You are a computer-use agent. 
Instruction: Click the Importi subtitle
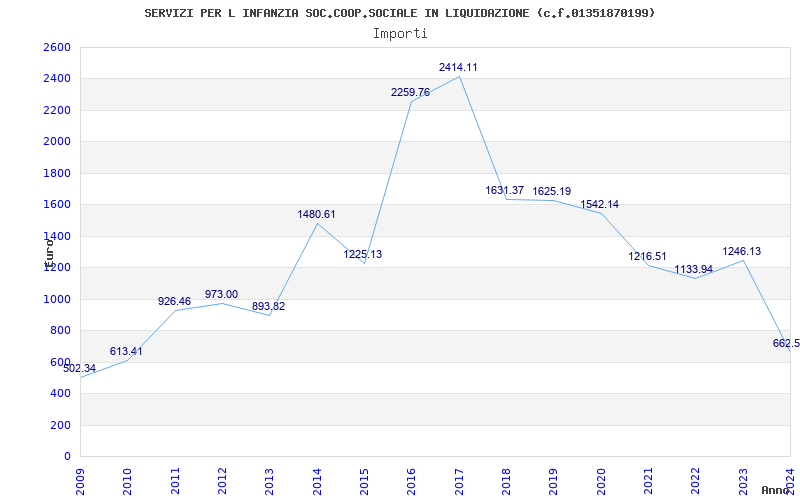pyautogui.click(x=400, y=34)
